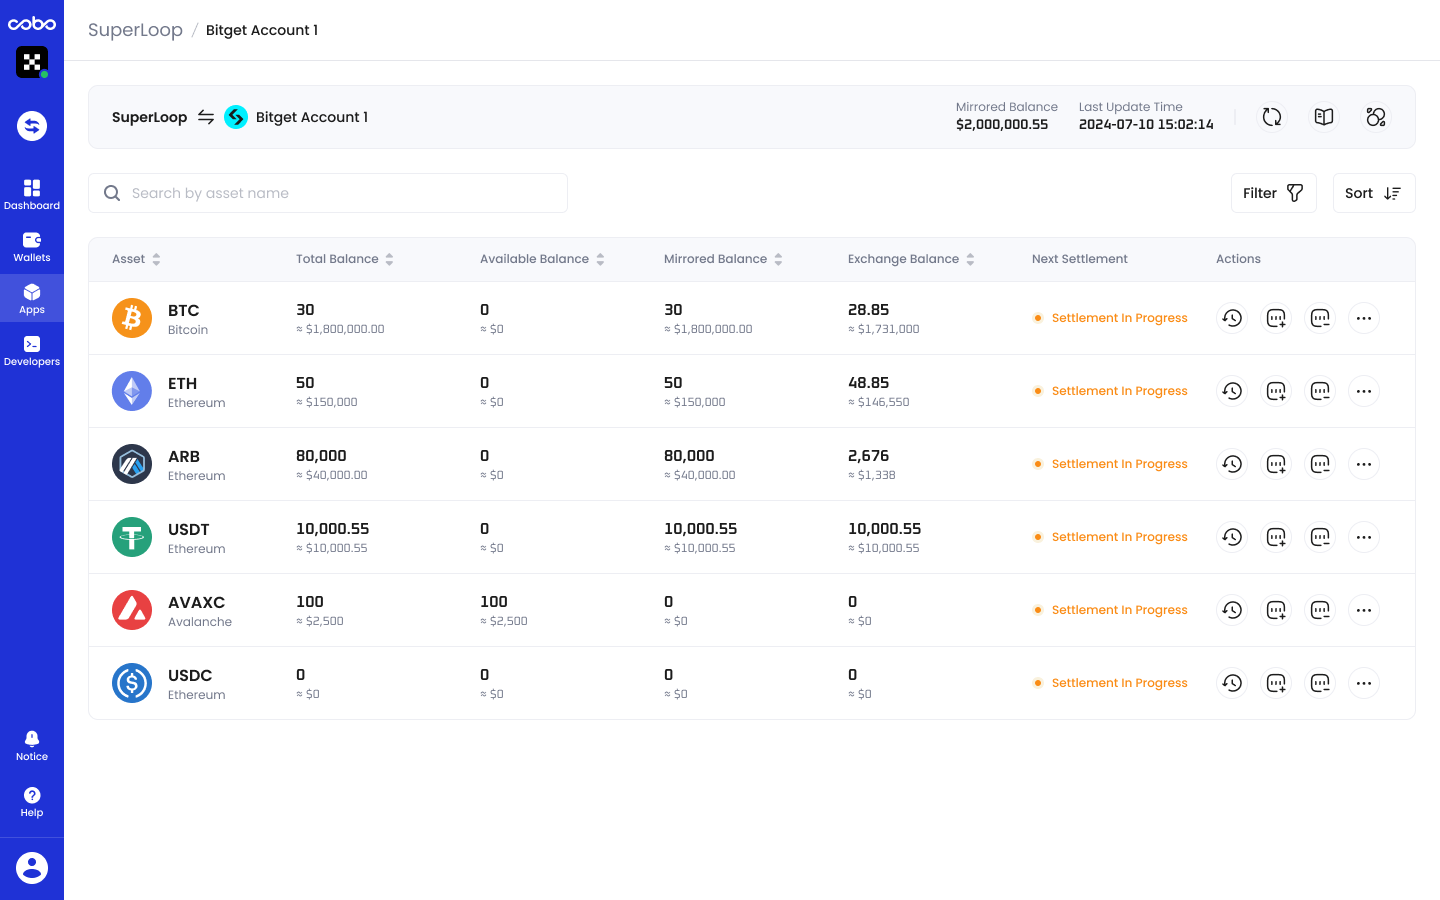Screen dimensions: 1440x900
Task: Click the SuperLoop breadcrumb link
Action: coord(135,30)
